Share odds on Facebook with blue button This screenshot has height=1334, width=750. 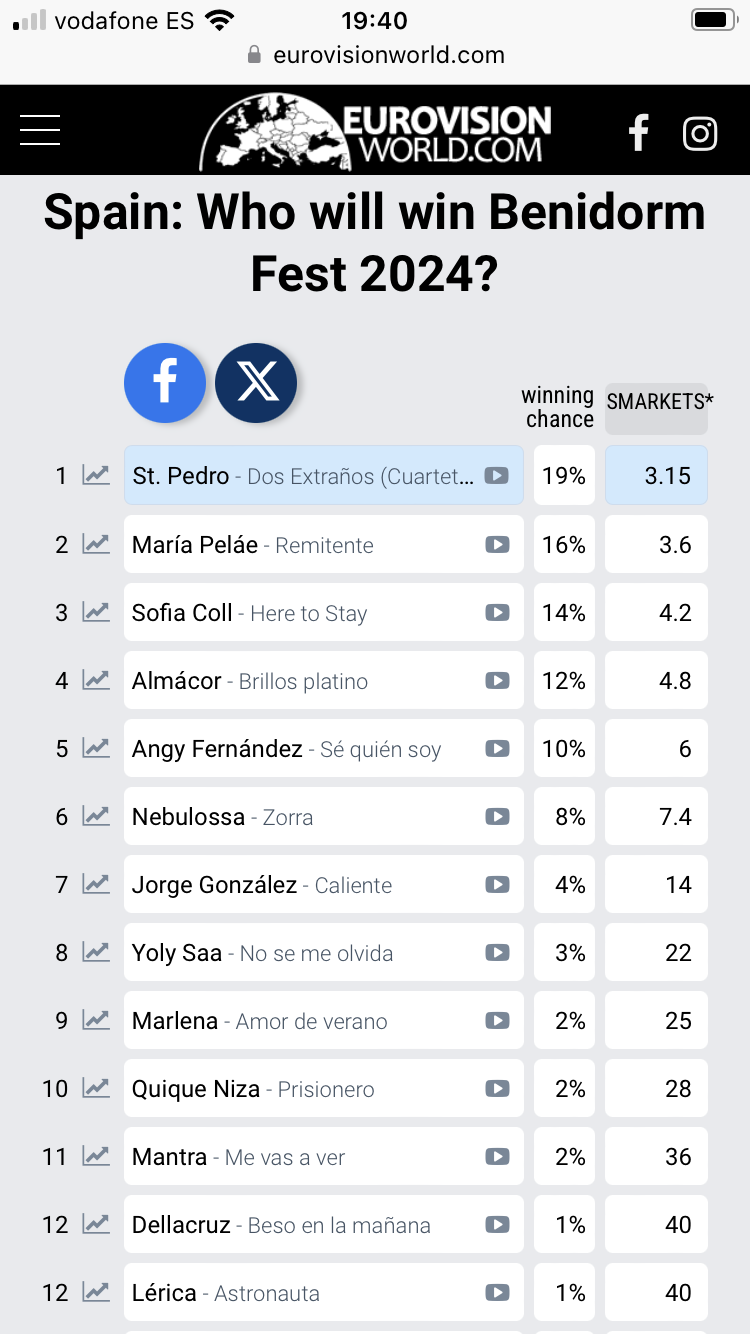click(165, 383)
